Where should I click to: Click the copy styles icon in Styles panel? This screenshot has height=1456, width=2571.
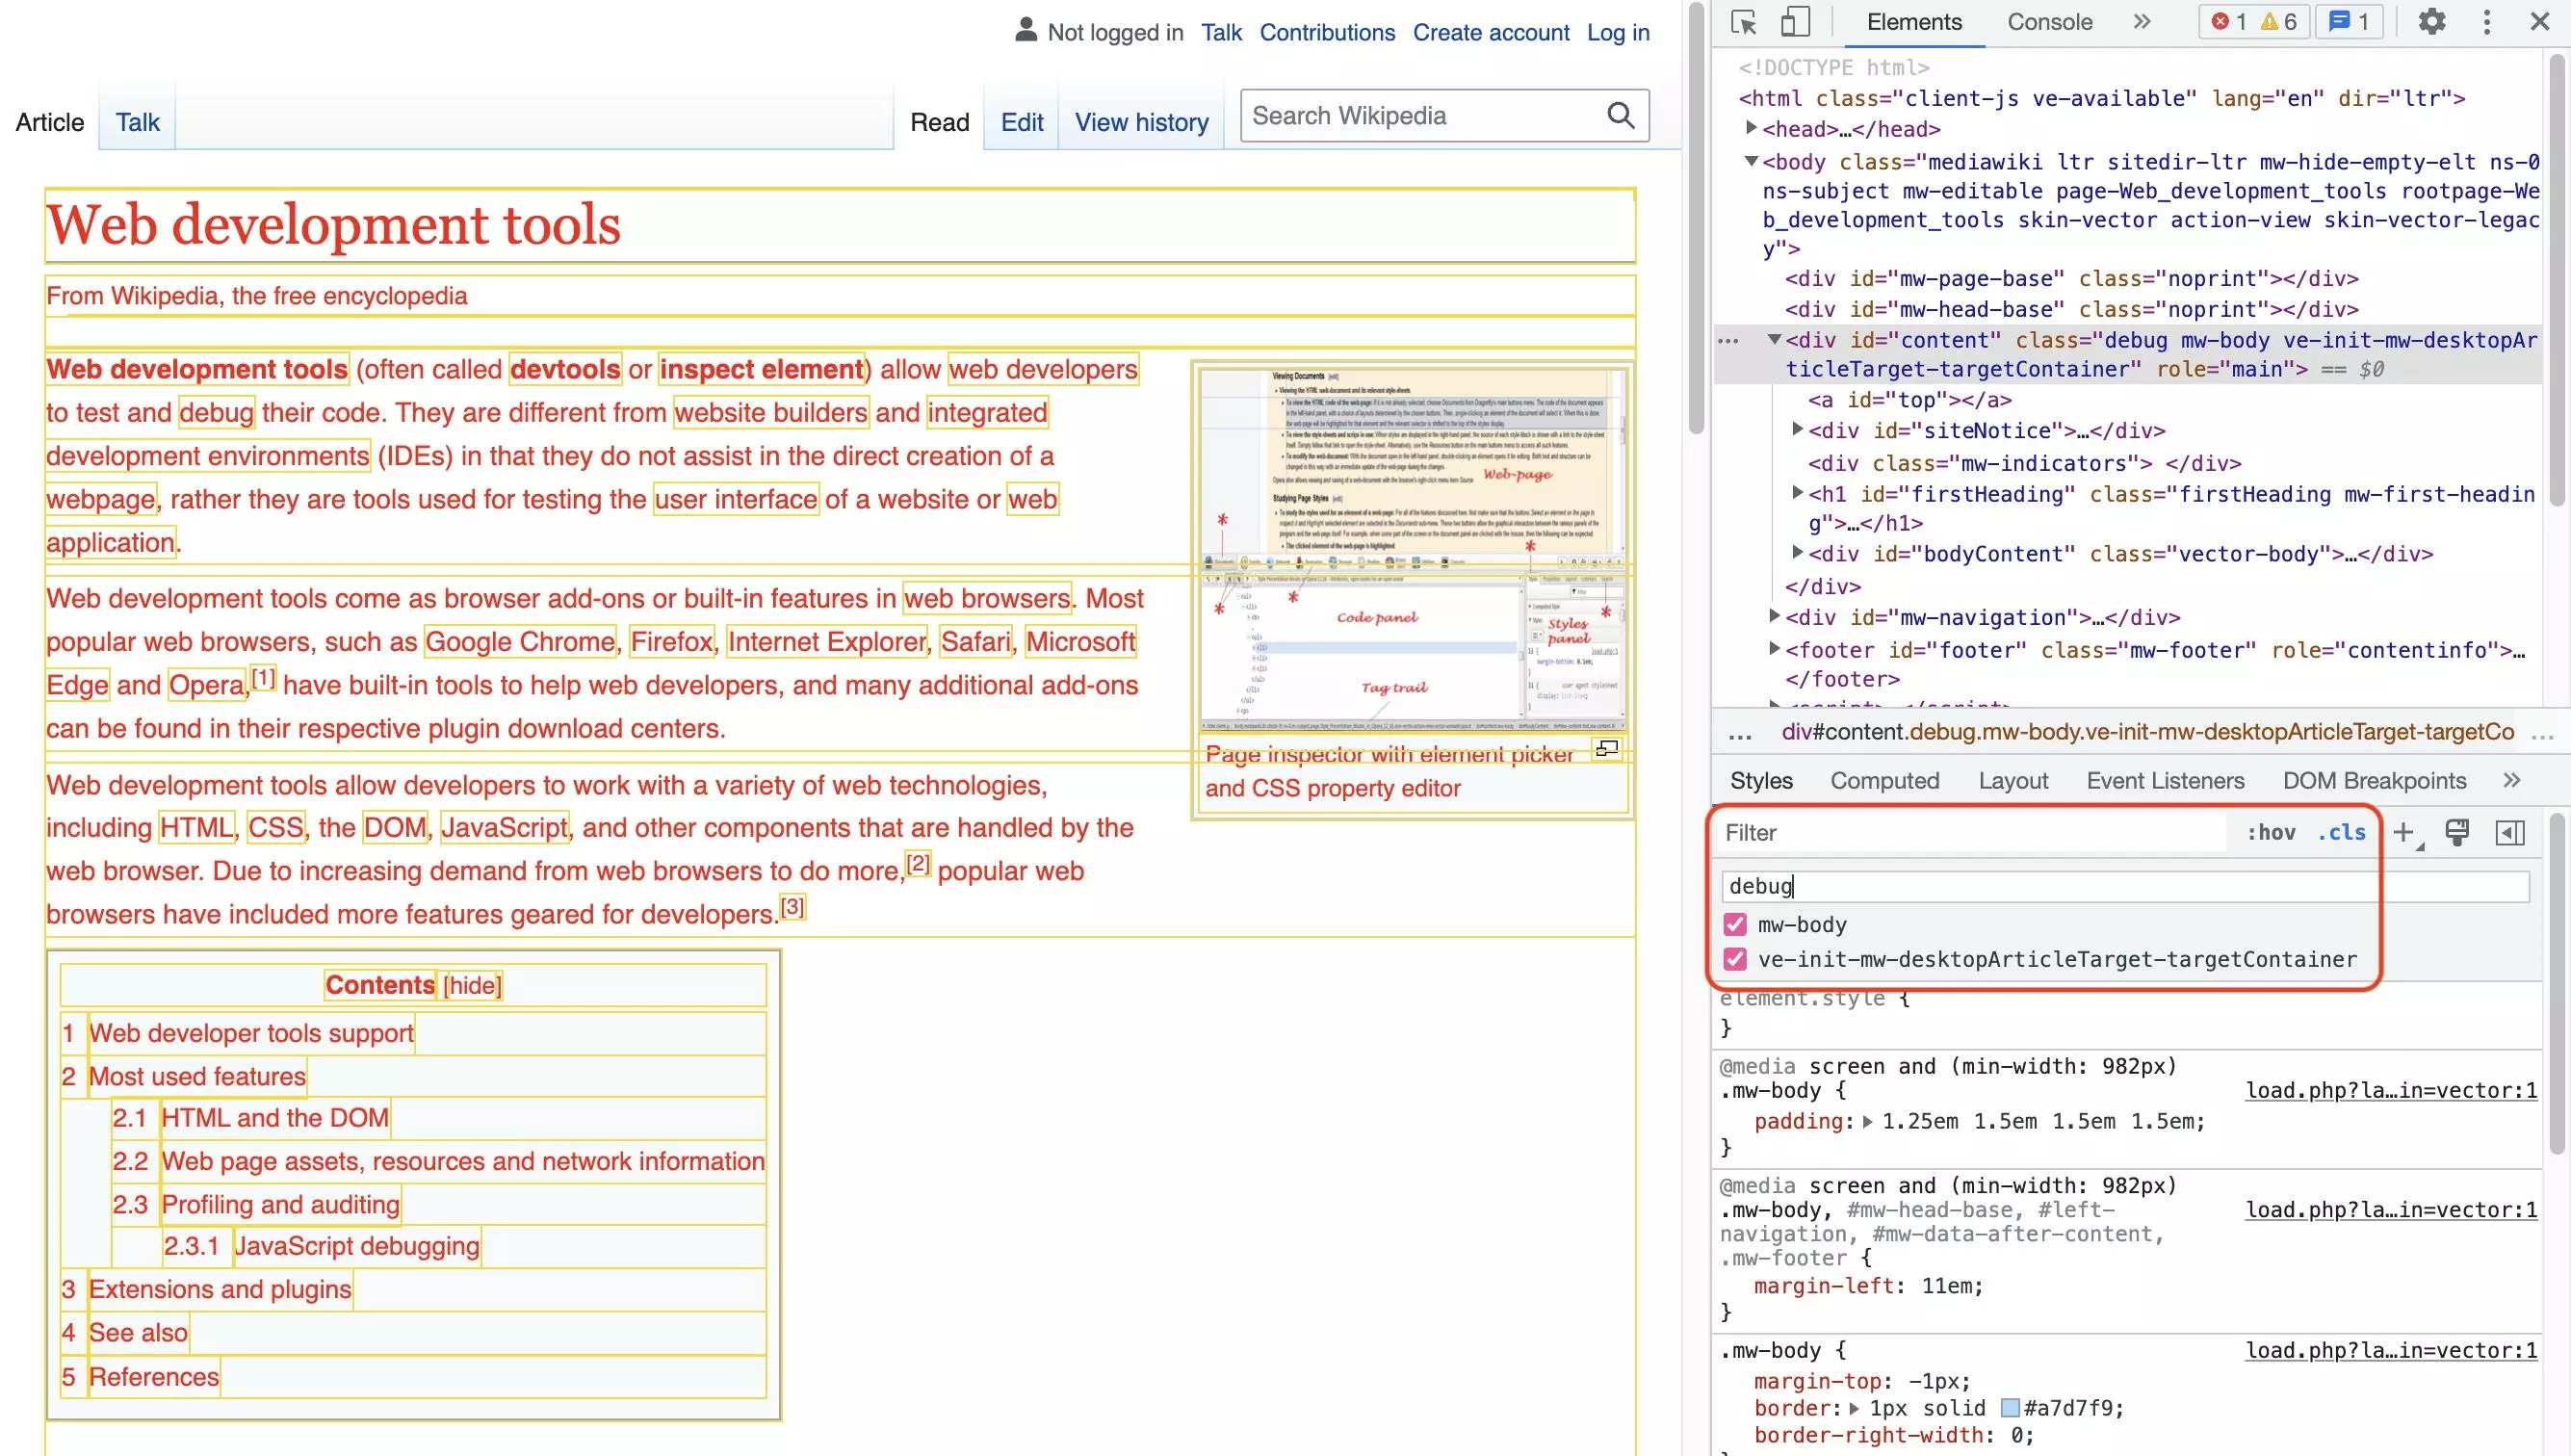(2458, 831)
